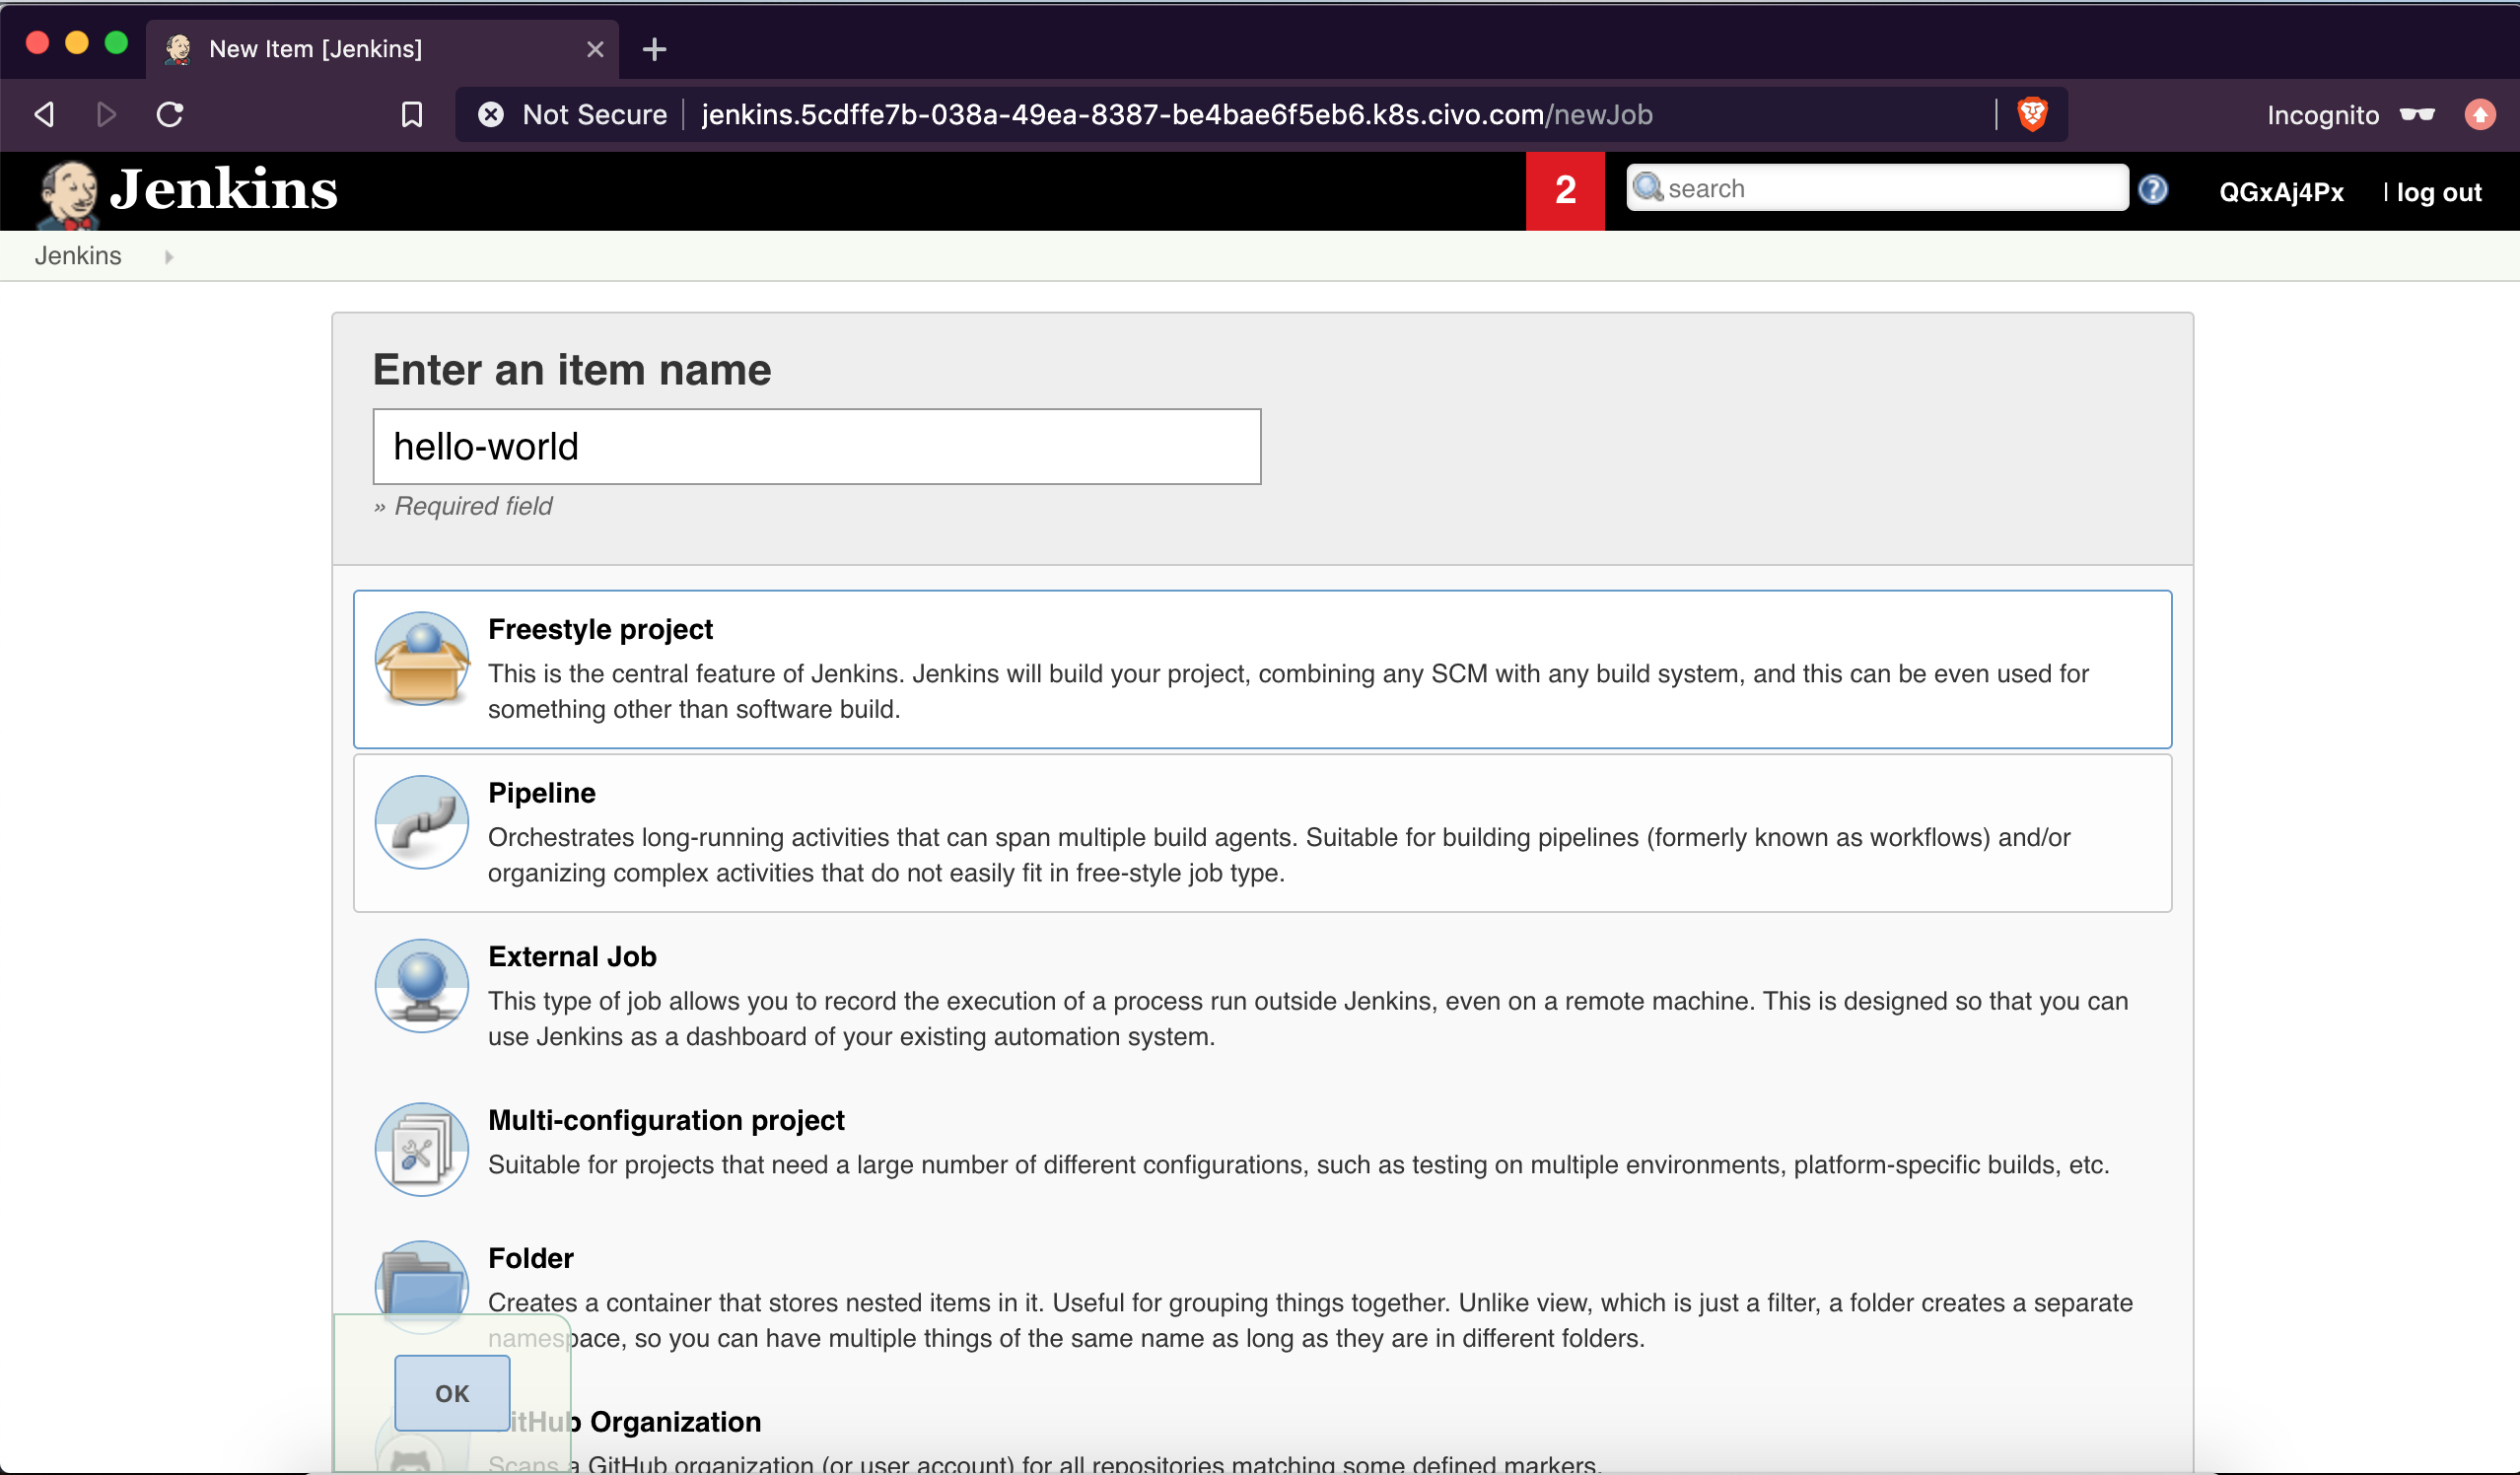Open the red notifications badge showing 2
This screenshot has width=2520, height=1475.
point(1565,190)
